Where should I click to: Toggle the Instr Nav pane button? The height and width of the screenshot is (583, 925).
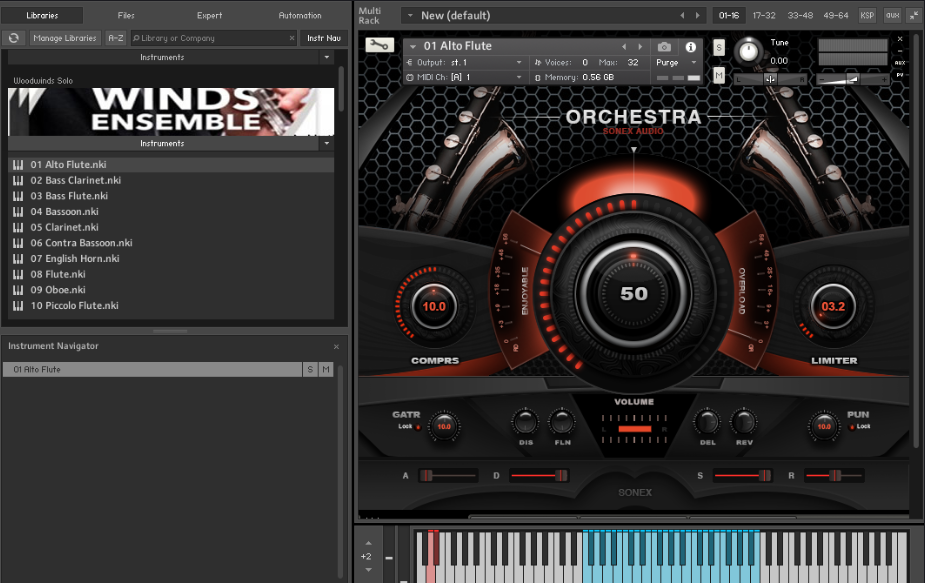click(x=324, y=38)
